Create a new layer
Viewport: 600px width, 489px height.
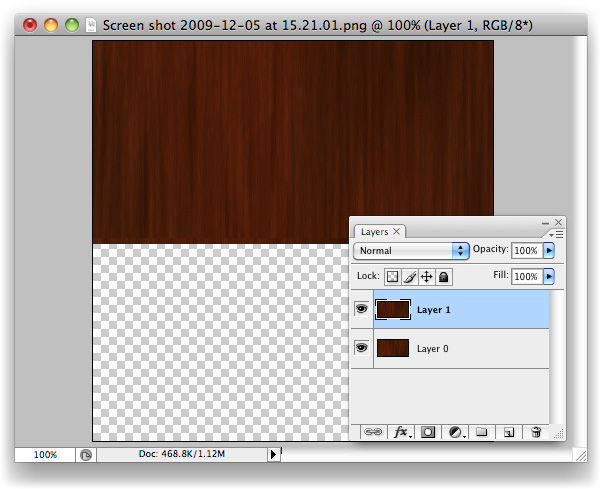508,432
